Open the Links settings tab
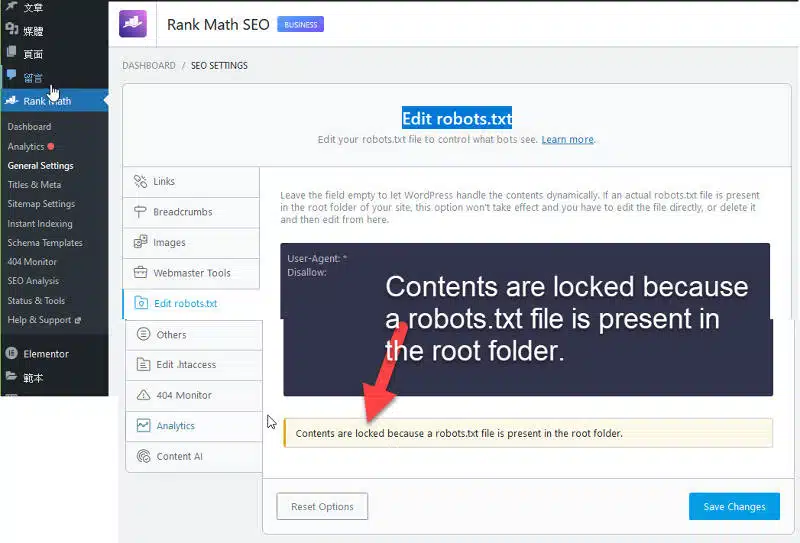 (191, 182)
